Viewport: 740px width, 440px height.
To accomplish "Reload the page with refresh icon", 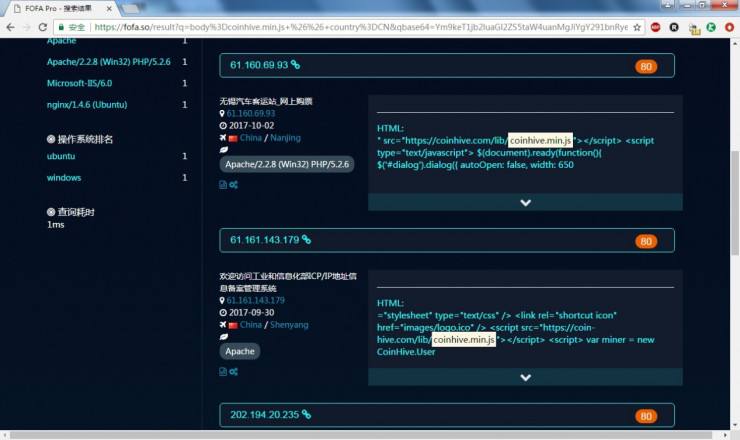I will (42, 27).
